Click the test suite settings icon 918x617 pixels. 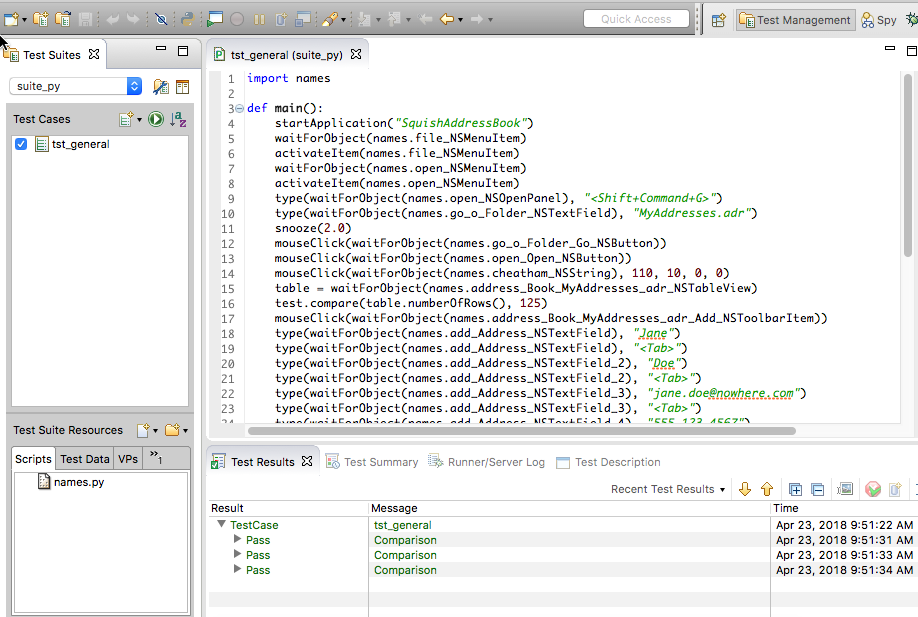click(161, 87)
